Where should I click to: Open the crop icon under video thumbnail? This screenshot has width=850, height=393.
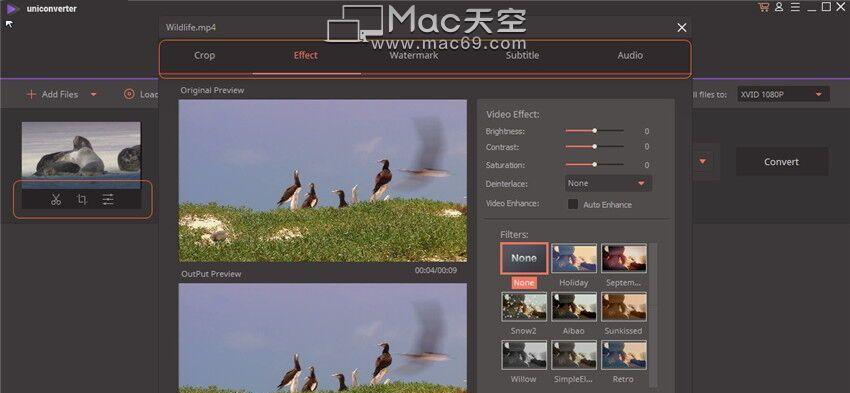coord(82,199)
